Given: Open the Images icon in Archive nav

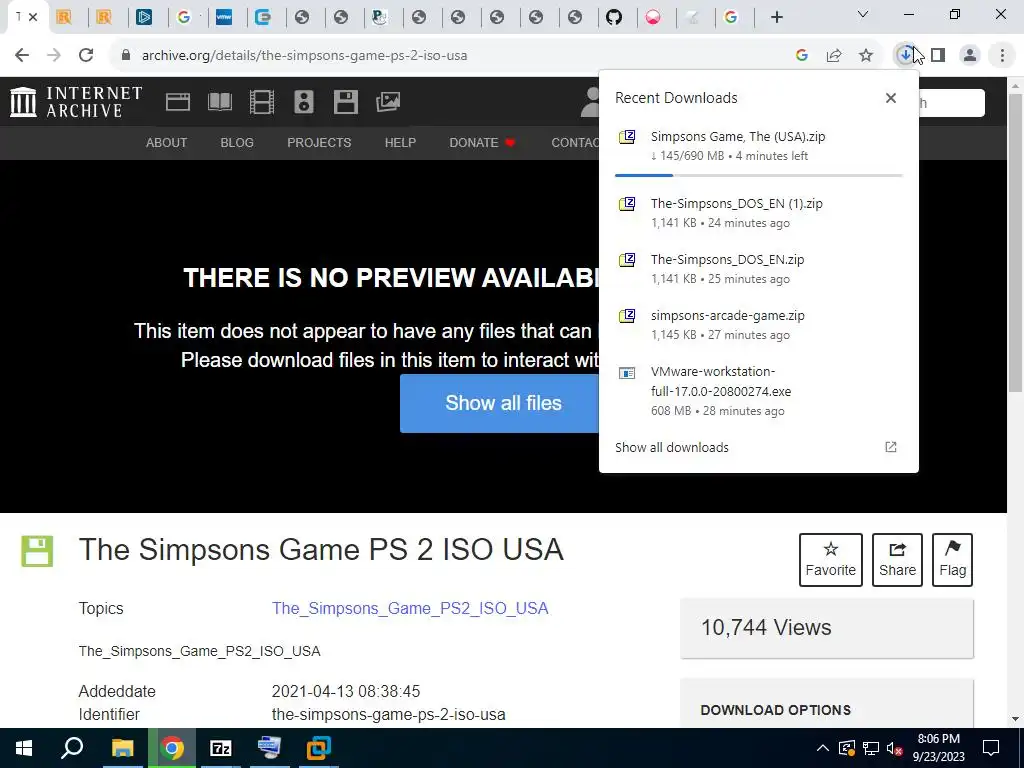Looking at the screenshot, I should point(388,102).
